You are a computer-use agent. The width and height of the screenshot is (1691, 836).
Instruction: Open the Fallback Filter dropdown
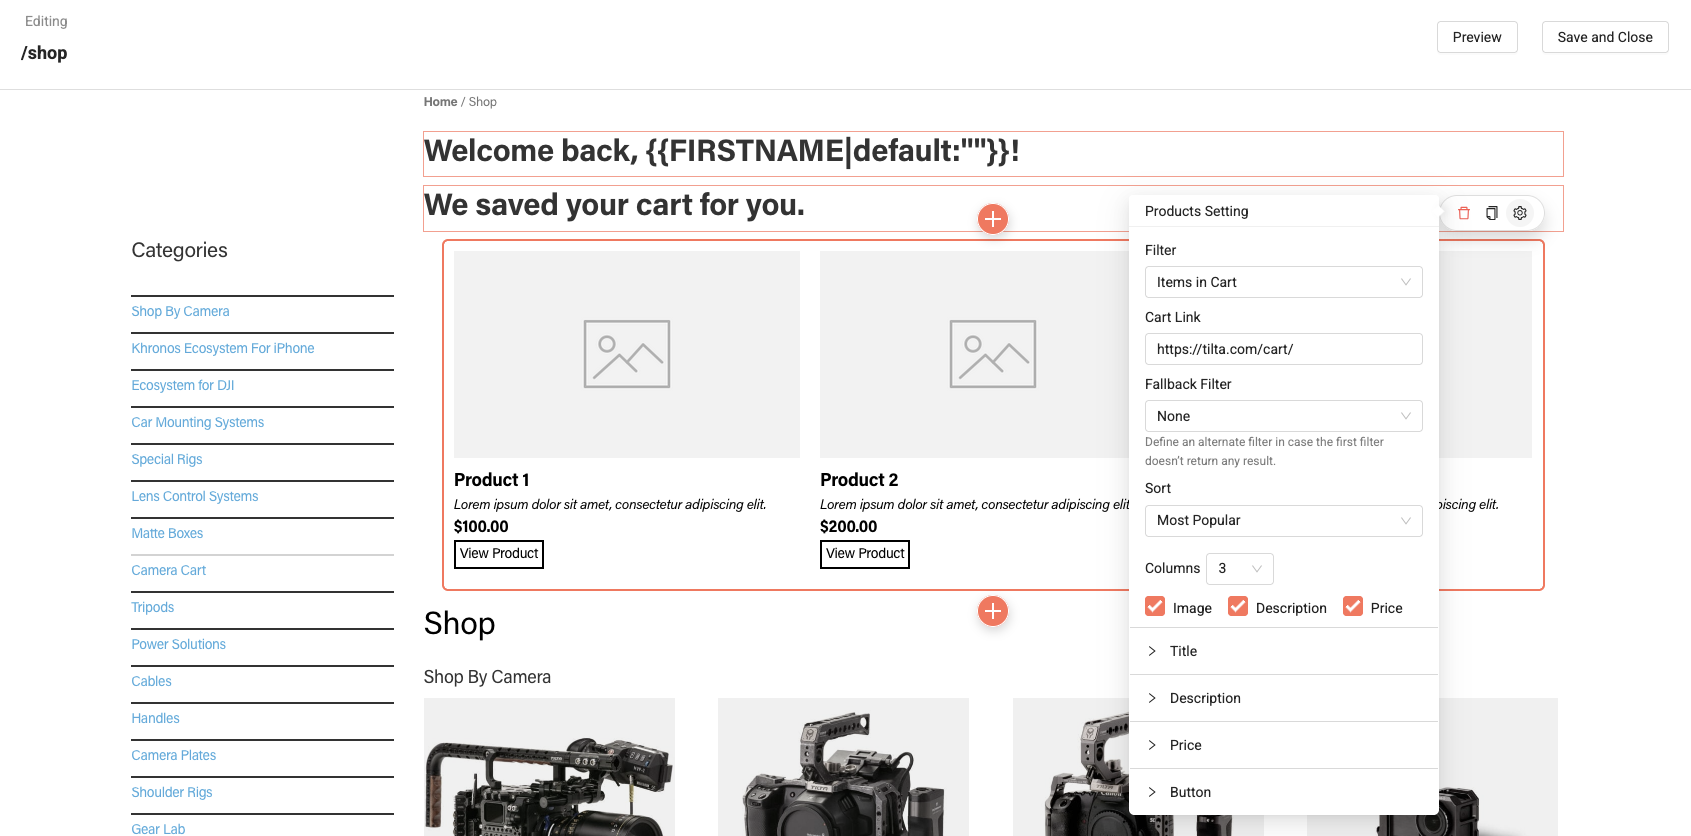point(1283,416)
